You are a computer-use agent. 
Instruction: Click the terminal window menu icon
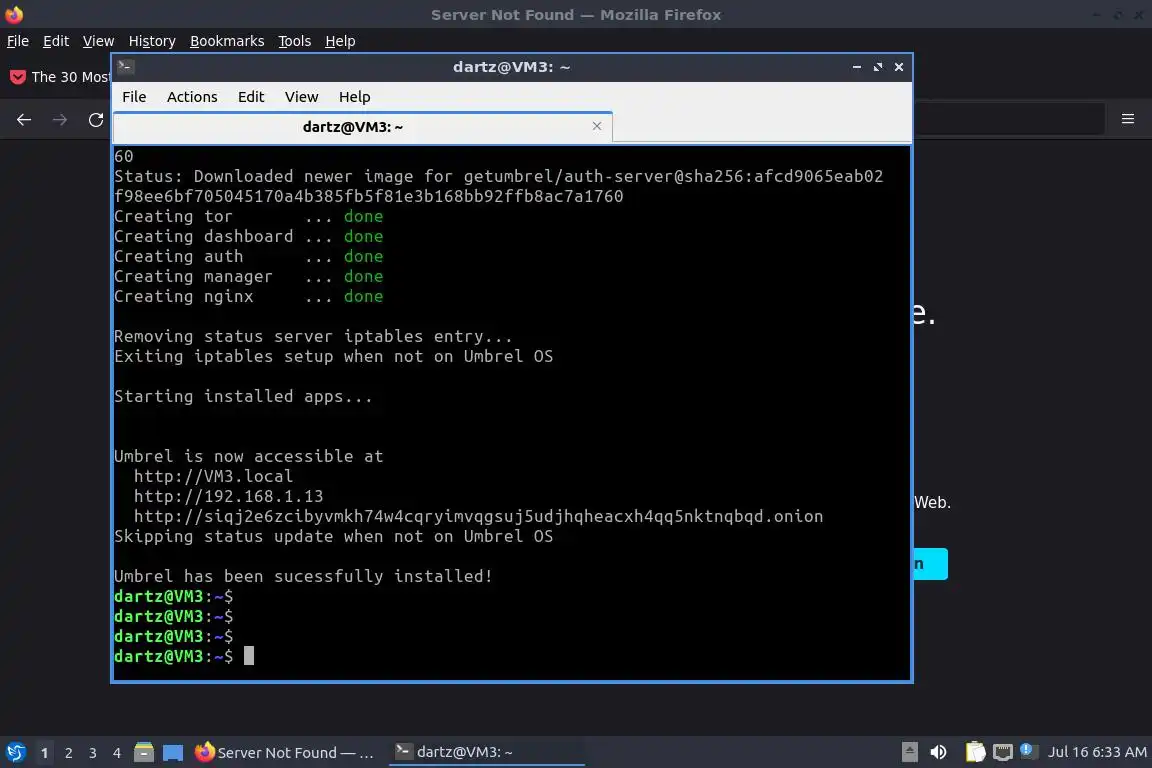(x=125, y=67)
